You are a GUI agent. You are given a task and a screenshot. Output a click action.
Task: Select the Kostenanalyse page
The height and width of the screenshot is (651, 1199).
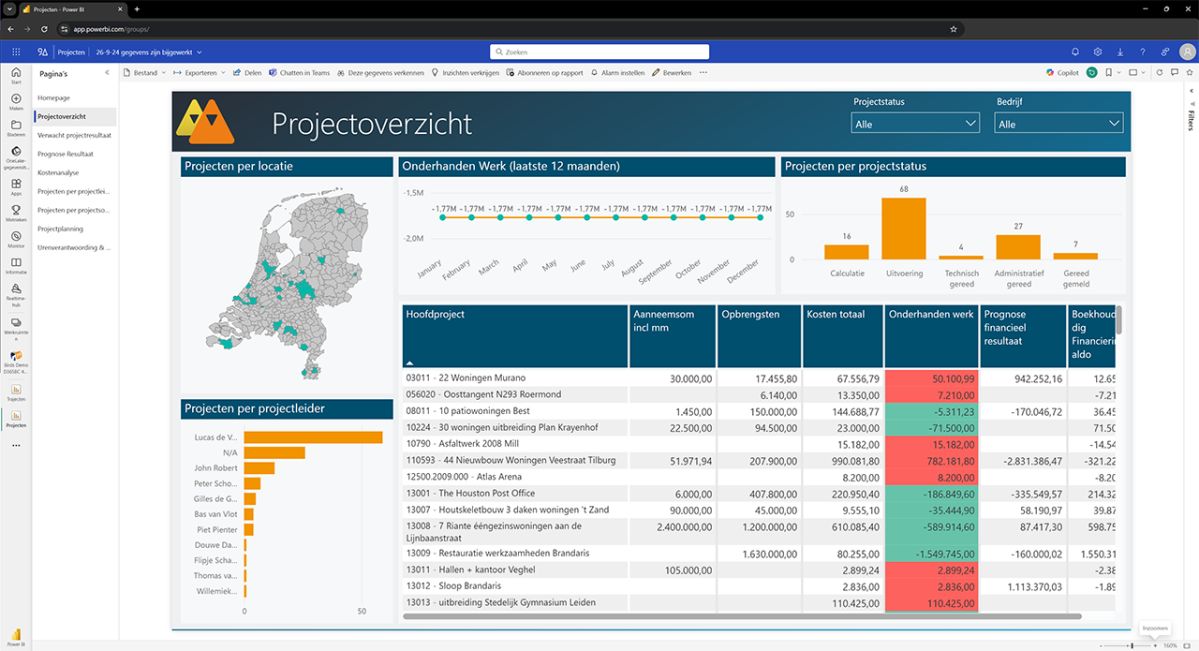(58, 172)
